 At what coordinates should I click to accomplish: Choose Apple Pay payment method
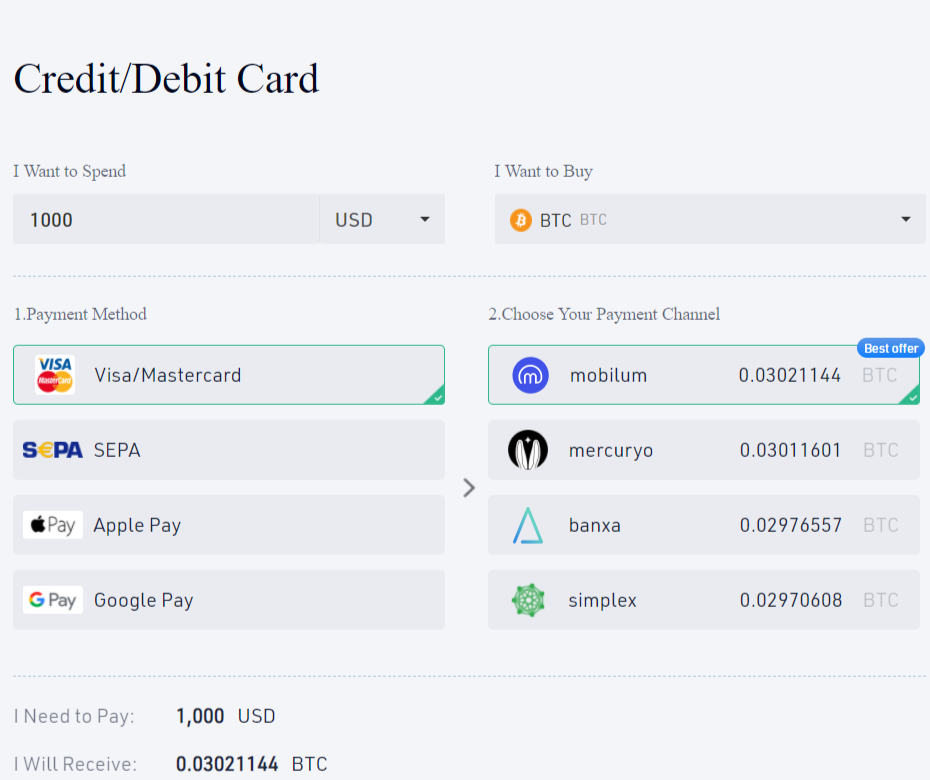click(228, 525)
